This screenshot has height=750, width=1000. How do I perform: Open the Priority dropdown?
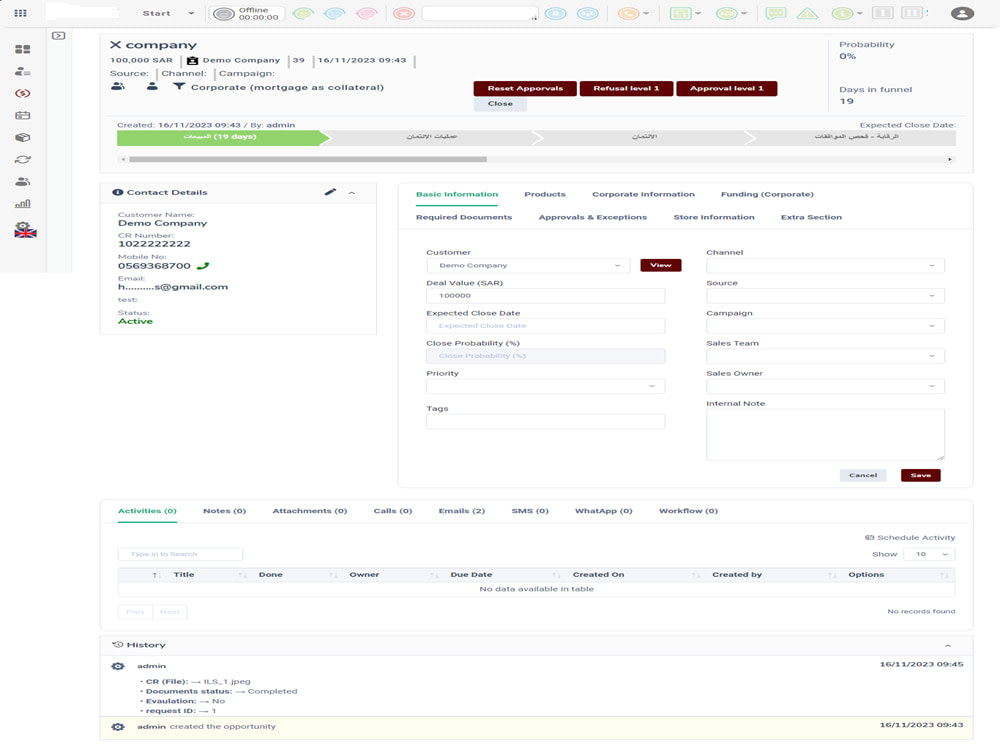[545, 386]
